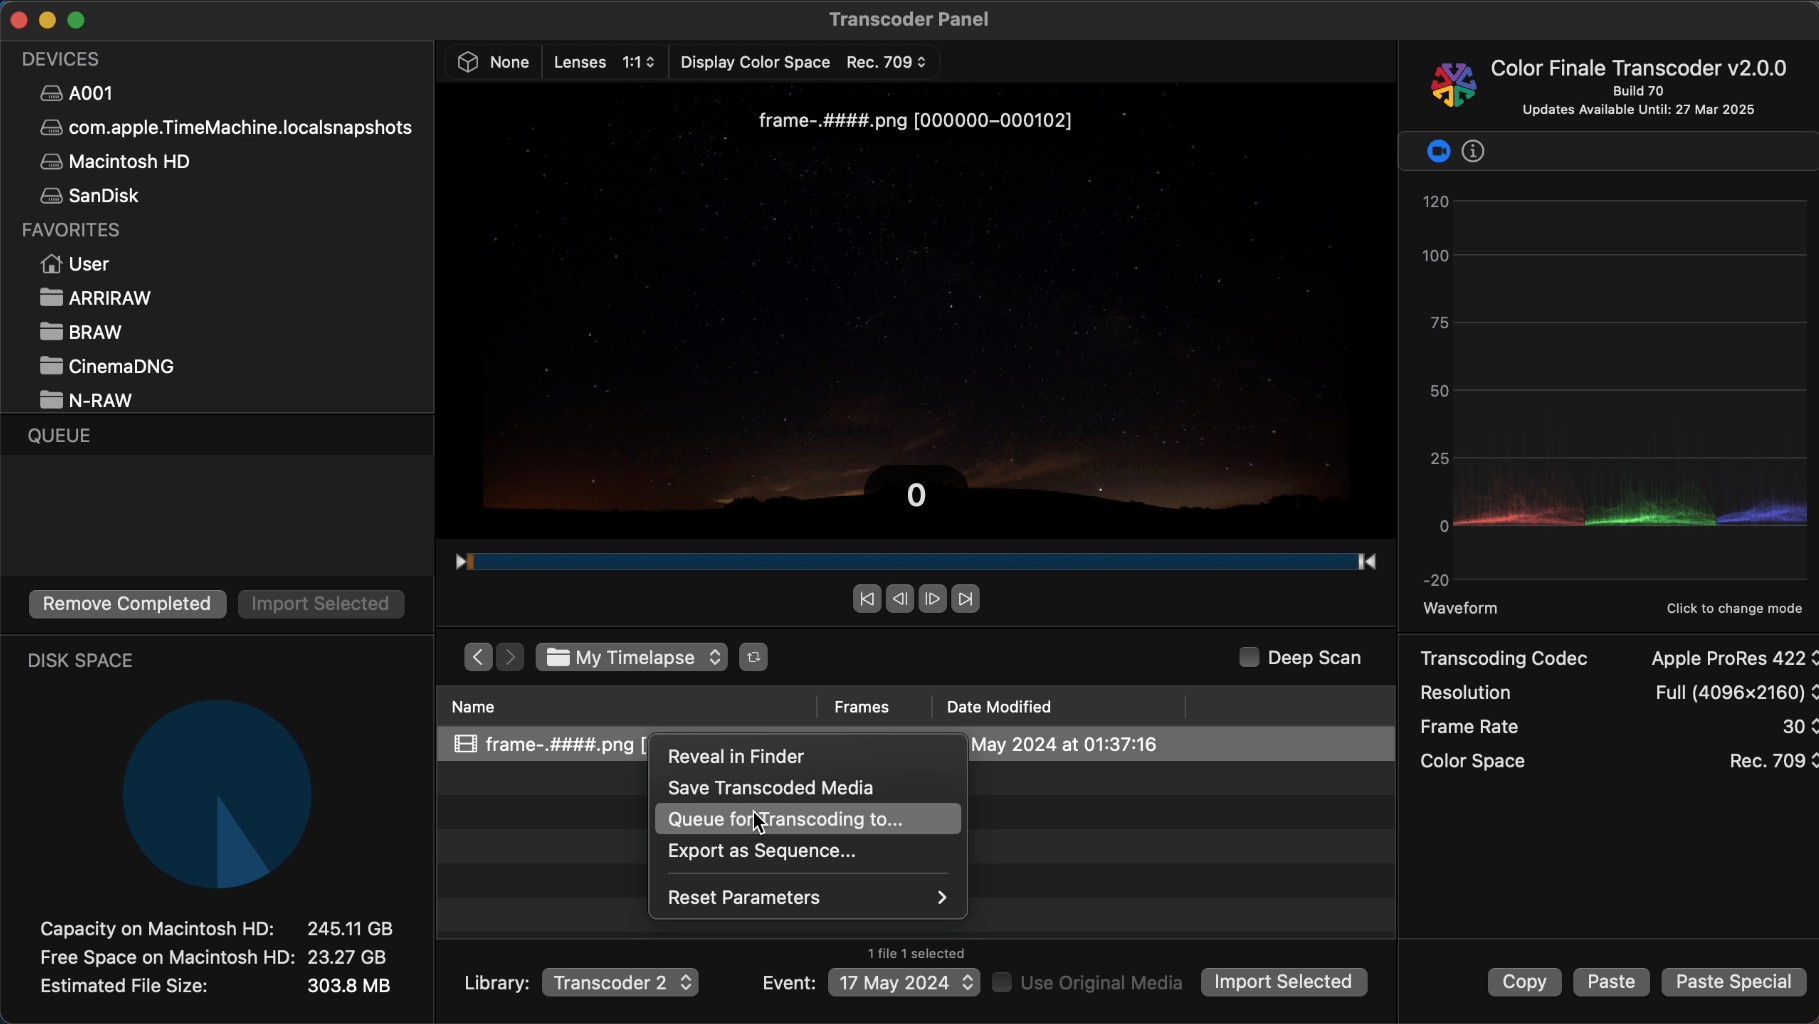Step forward one frame
The image size is (1819, 1024).
[x=932, y=599]
